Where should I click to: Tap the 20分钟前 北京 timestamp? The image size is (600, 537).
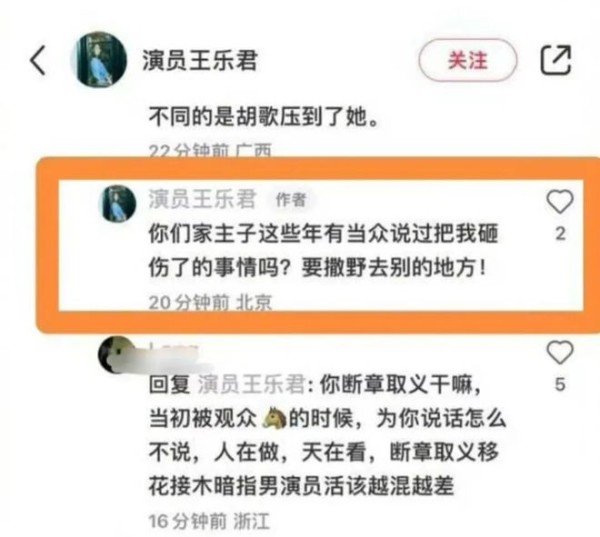[x=210, y=302]
